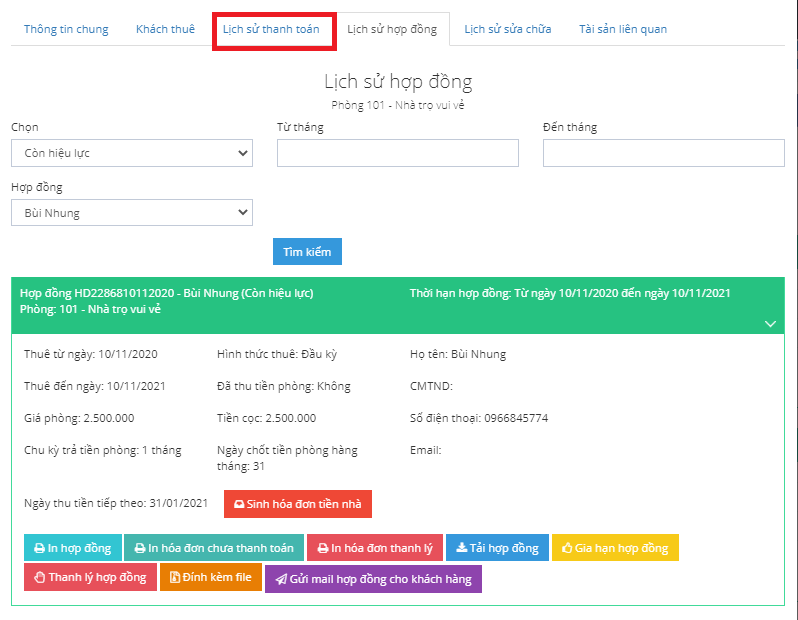Viewport: 798px width, 620px height.
Task: Download contract via Tải hợp đồng
Action: (x=497, y=548)
